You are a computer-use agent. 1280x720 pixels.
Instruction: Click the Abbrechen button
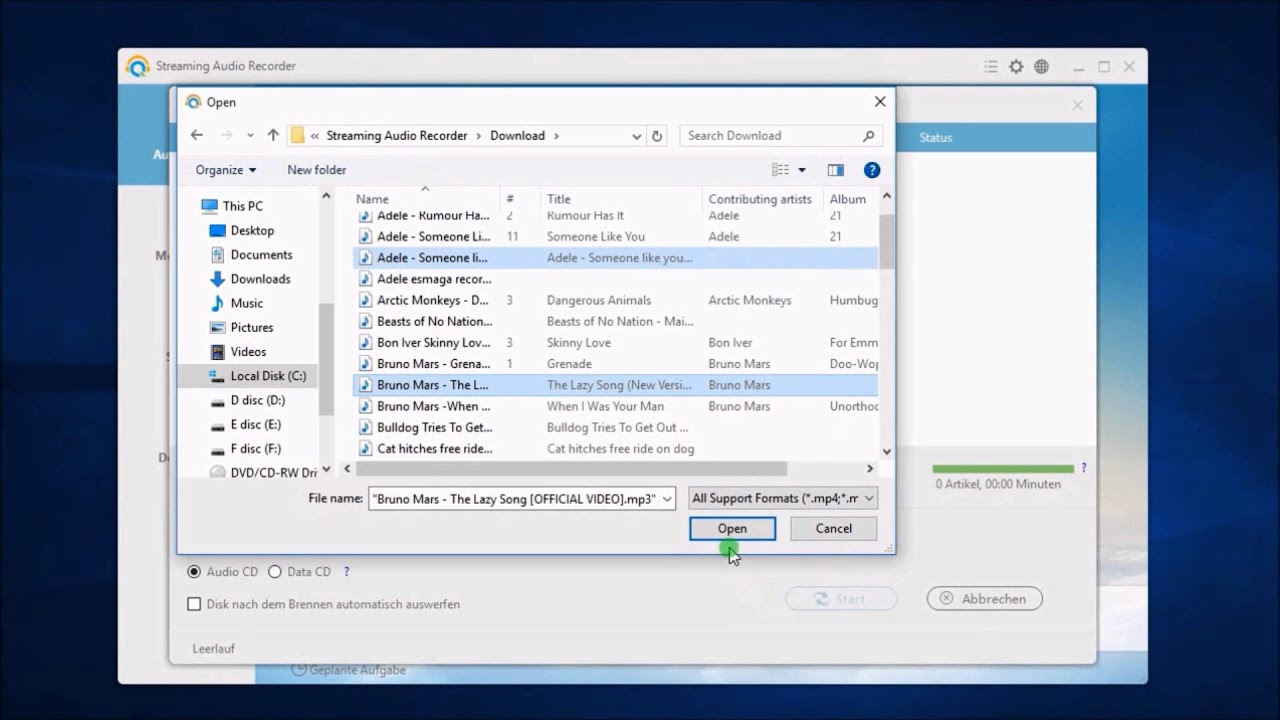pos(985,599)
